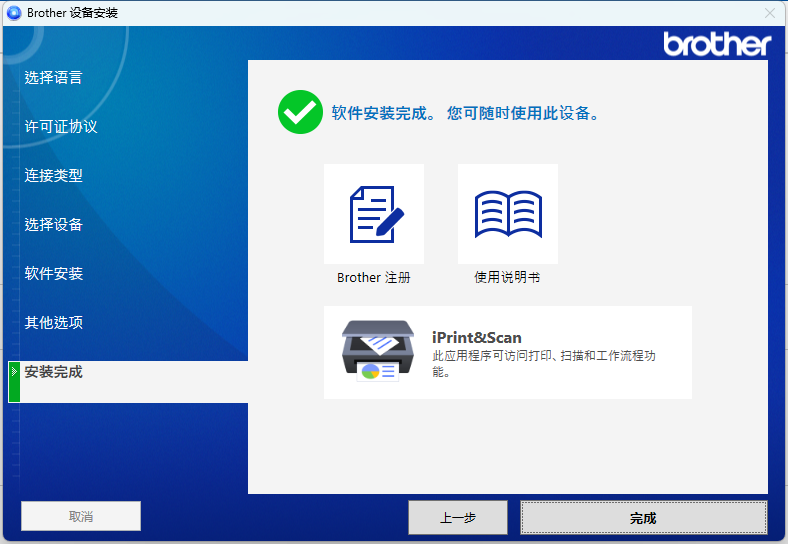
Task: Click the iPrint&Scan title text
Action: pyautogui.click(x=476, y=337)
